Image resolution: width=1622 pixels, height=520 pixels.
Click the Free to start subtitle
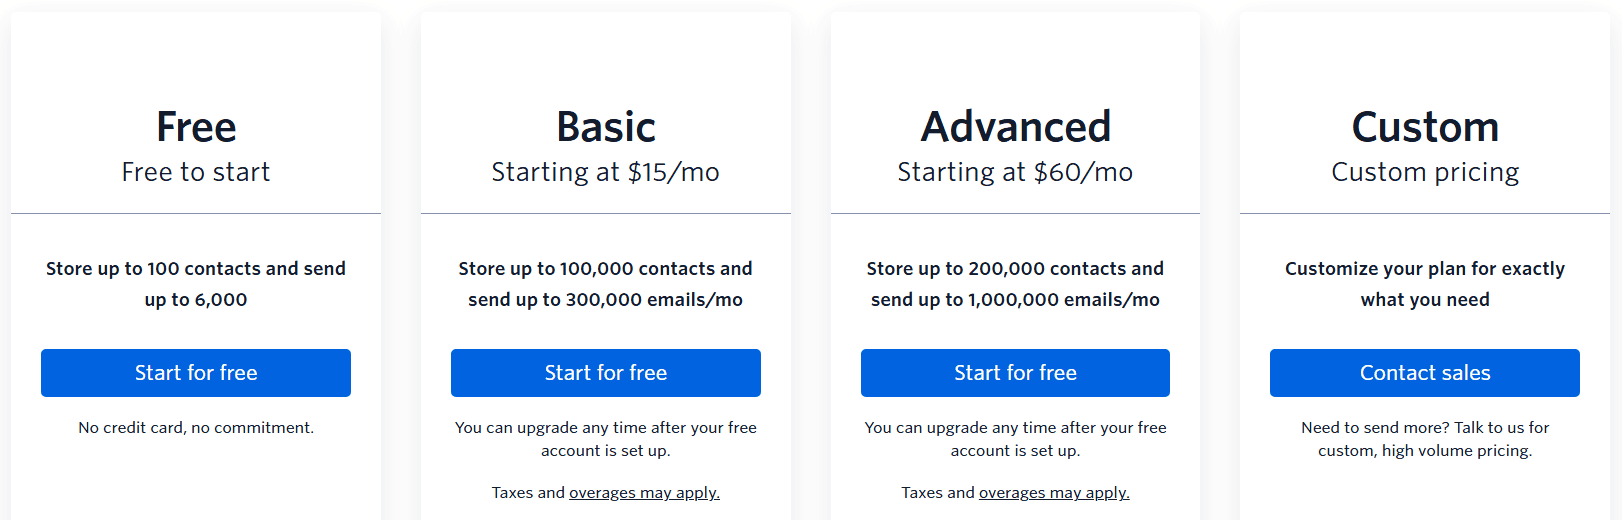(196, 172)
